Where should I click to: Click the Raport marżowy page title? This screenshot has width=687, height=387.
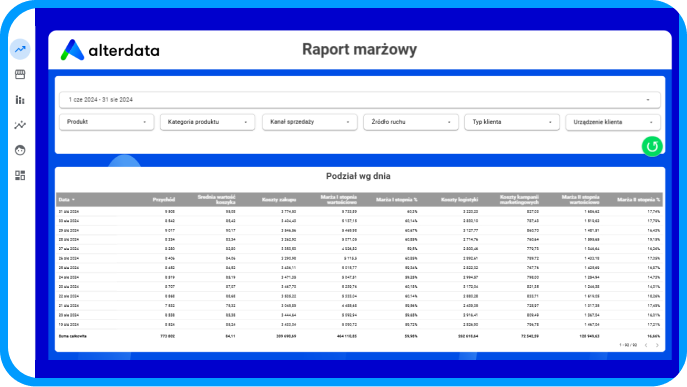pyautogui.click(x=359, y=49)
